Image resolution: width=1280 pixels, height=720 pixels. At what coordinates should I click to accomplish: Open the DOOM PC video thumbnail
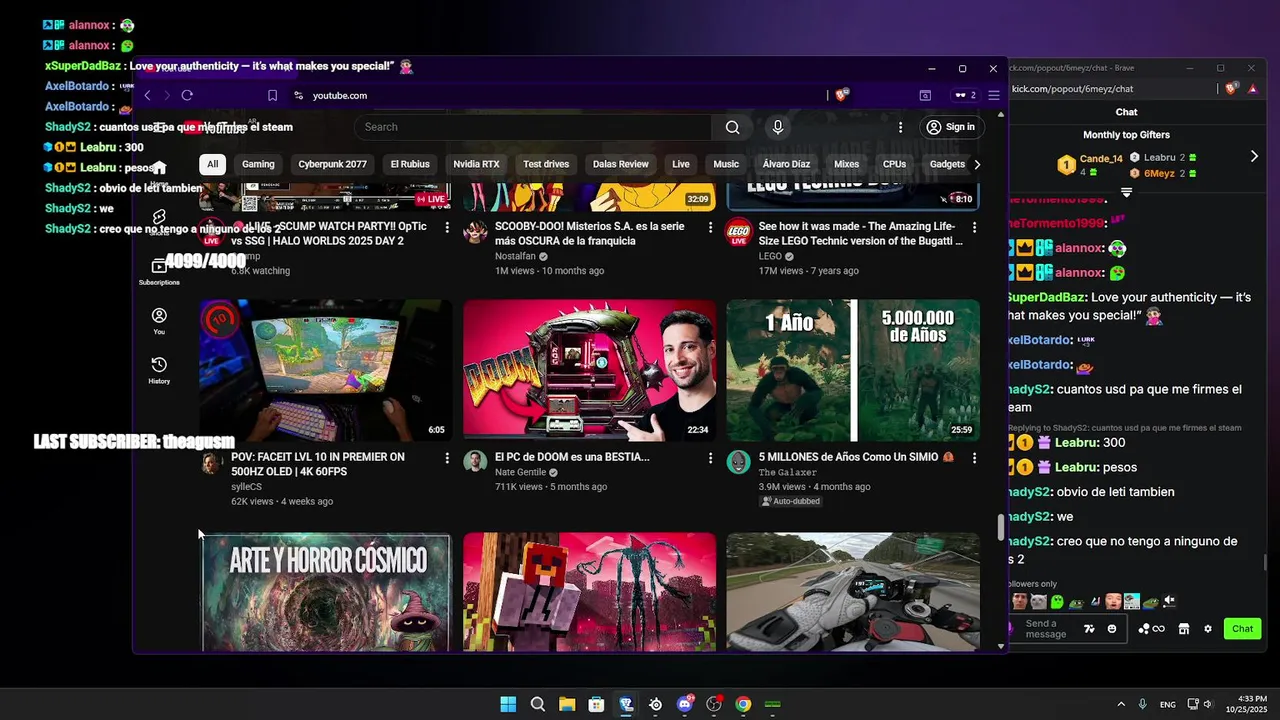[x=590, y=371]
